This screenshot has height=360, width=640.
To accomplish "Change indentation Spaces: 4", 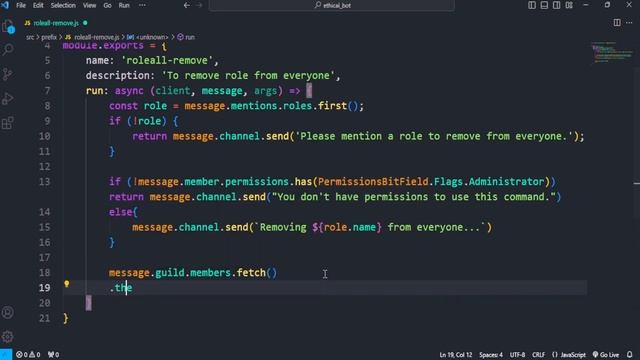I will tap(491, 355).
